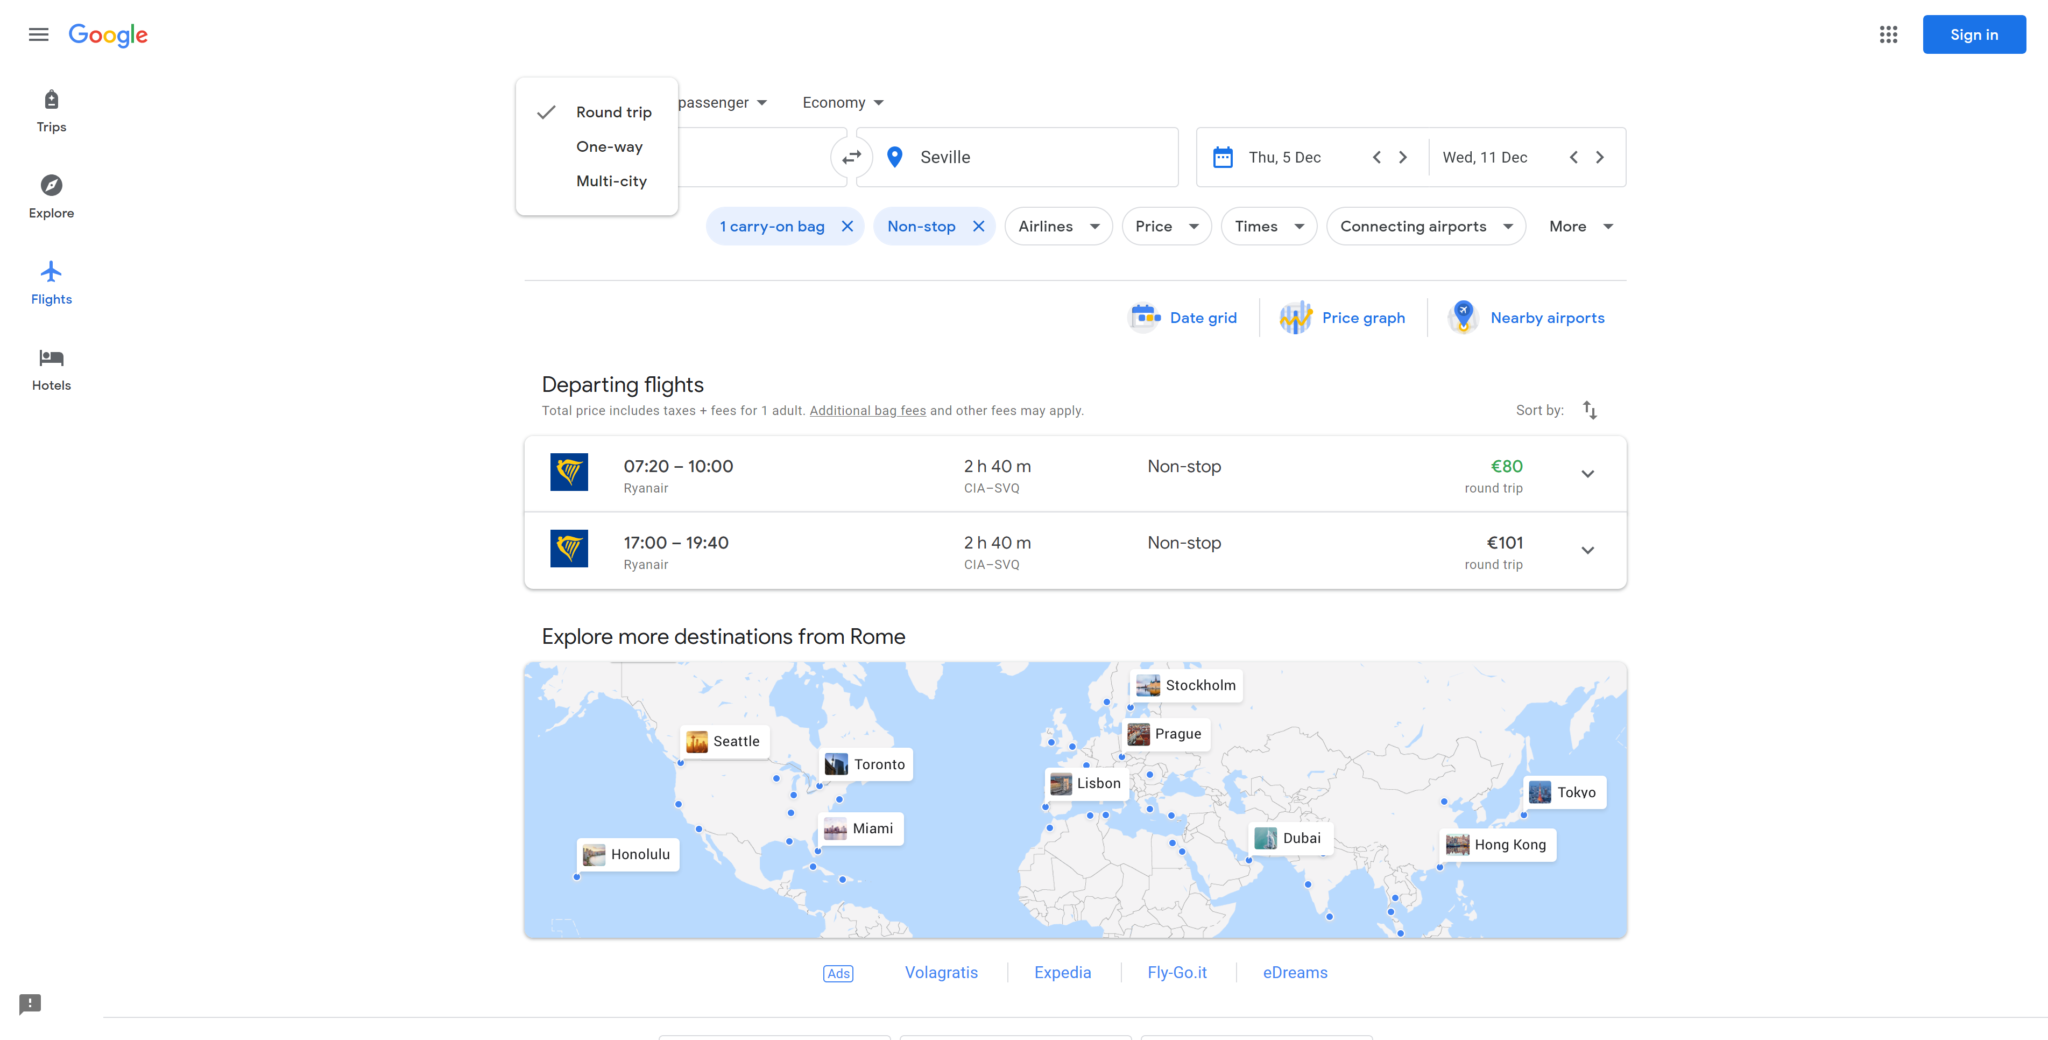
Task: Select One-way option
Action: (x=597, y=147)
